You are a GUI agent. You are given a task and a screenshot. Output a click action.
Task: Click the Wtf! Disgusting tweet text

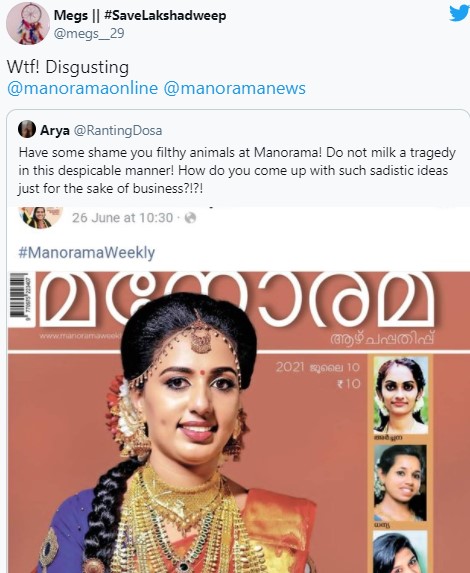click(68, 67)
